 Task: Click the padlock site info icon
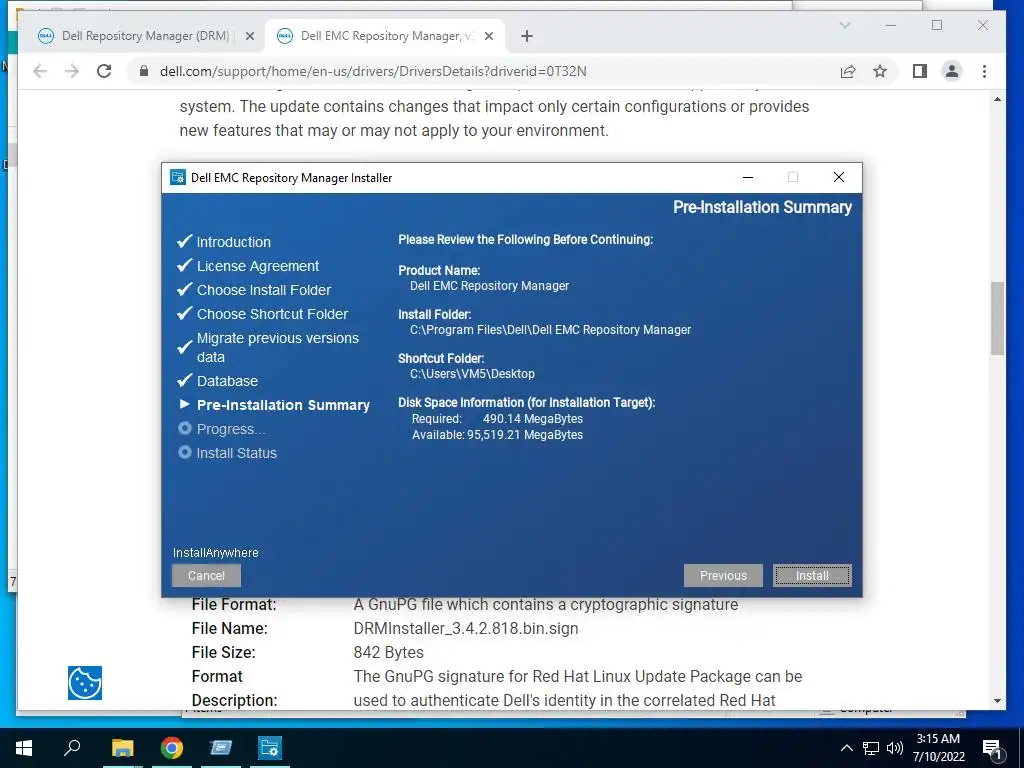pyautogui.click(x=144, y=71)
